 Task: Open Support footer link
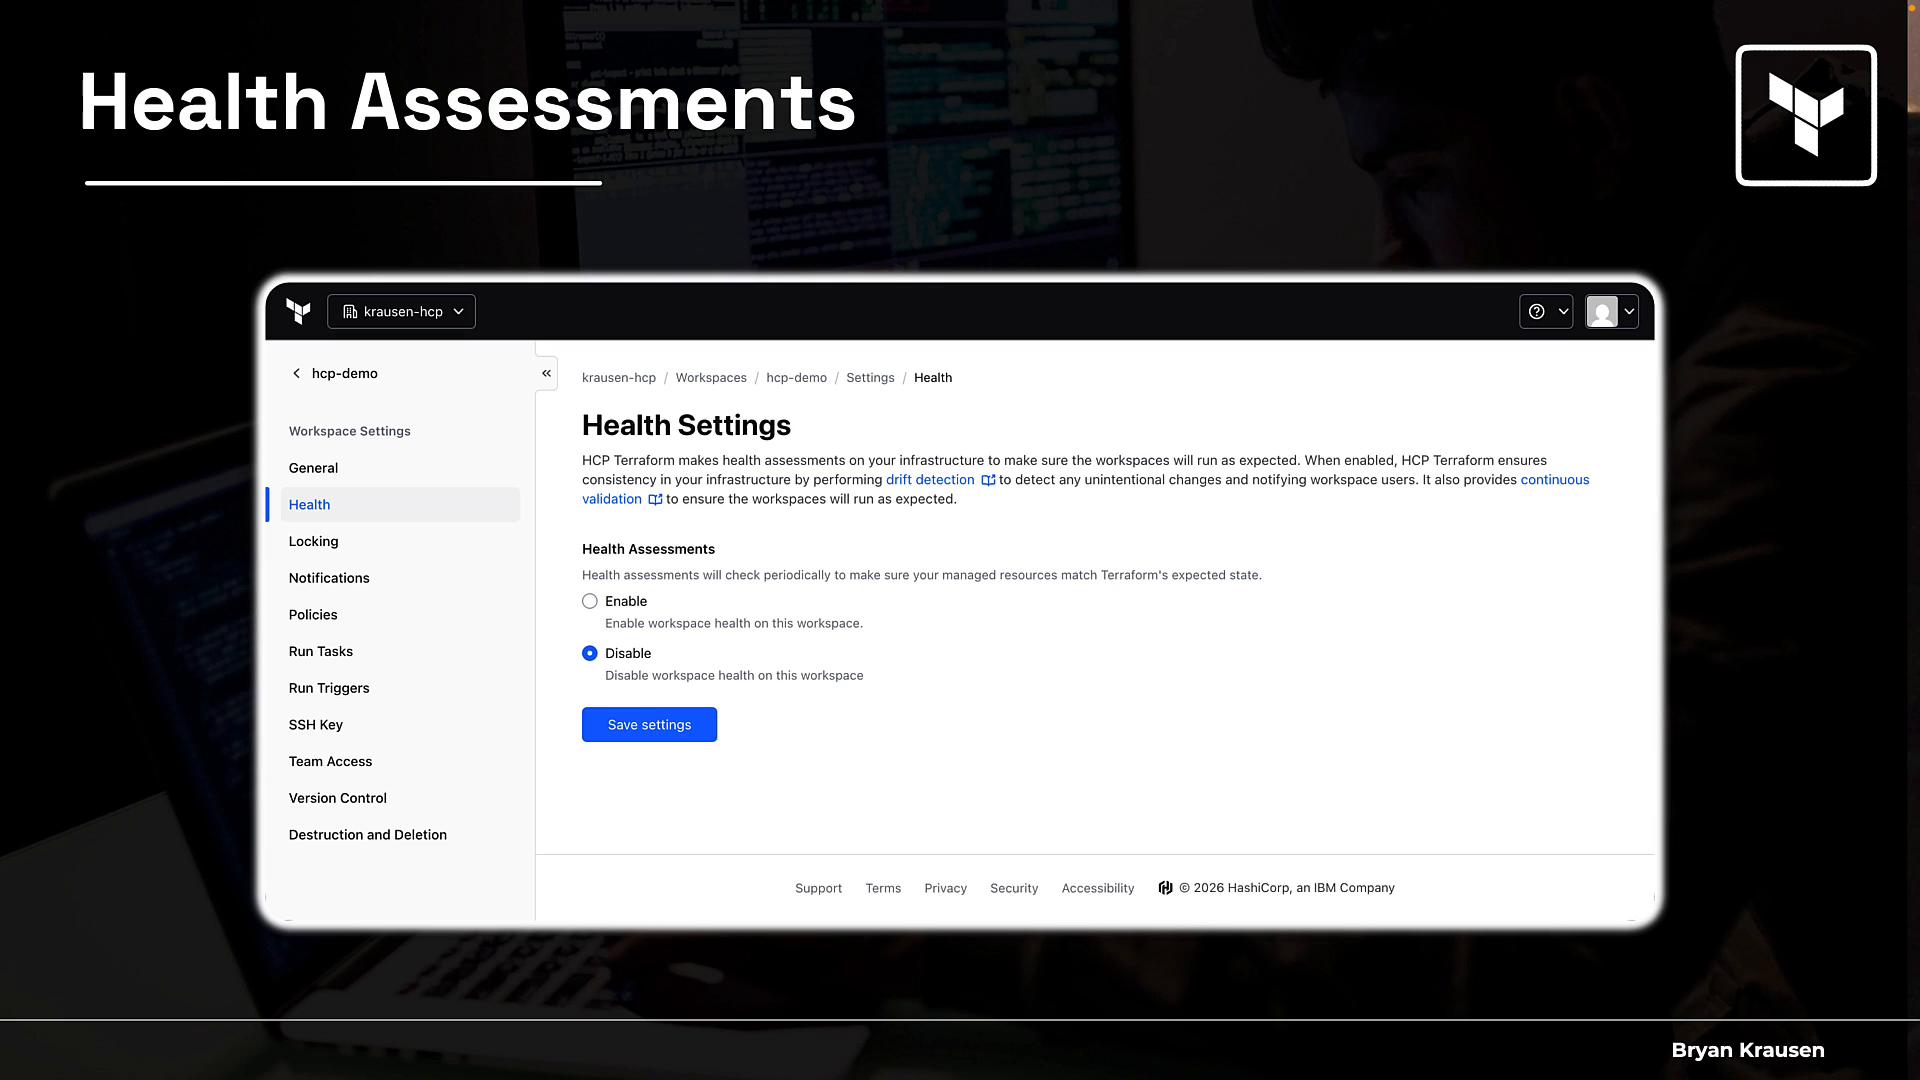click(818, 888)
